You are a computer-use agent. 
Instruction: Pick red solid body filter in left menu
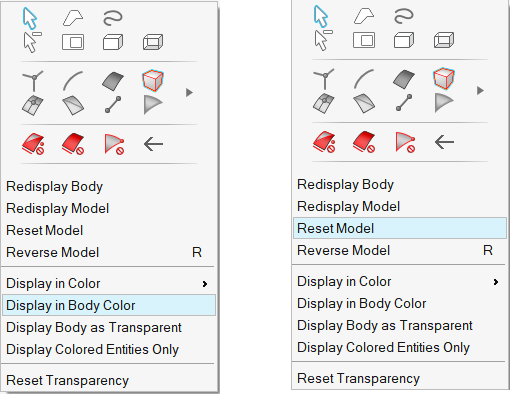tap(153, 80)
